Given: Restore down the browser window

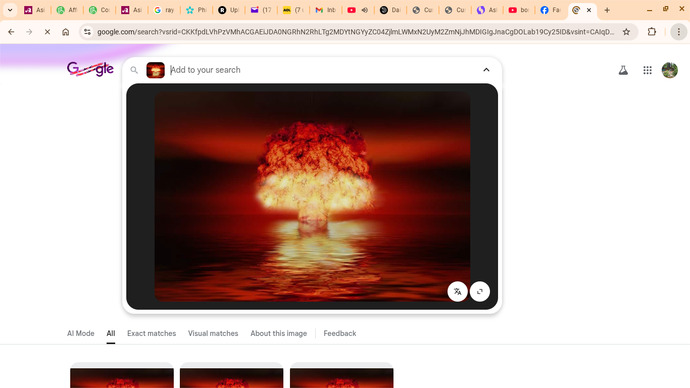Looking at the screenshot, I should point(665,9).
